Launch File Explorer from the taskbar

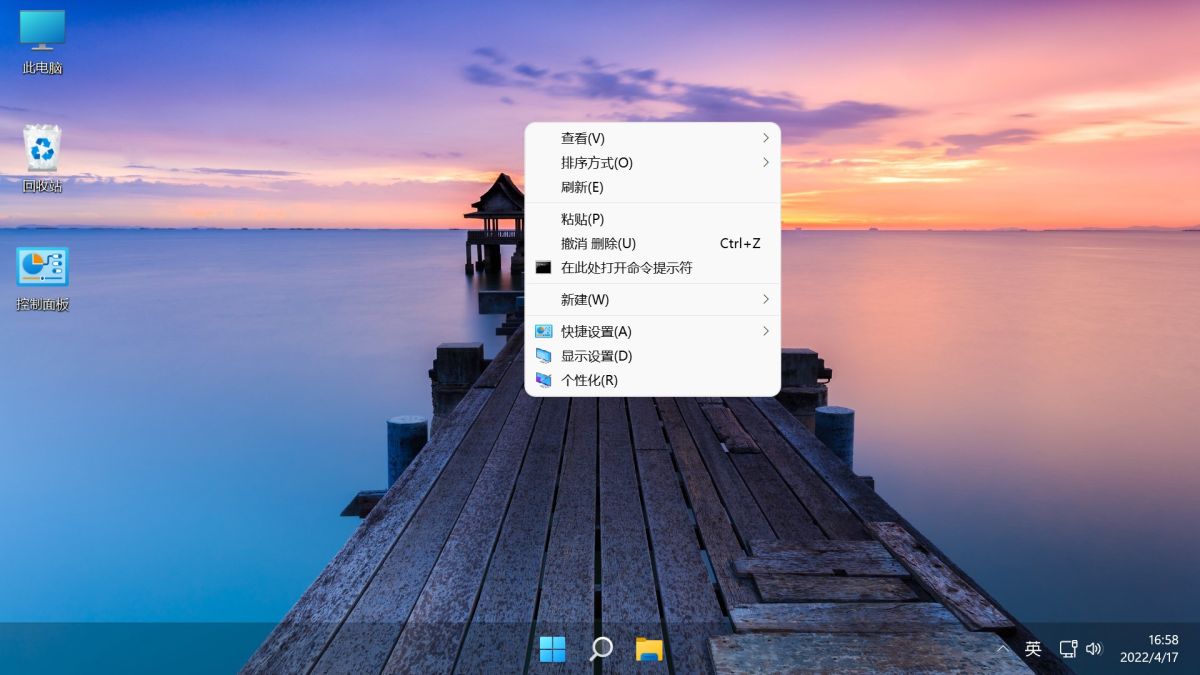pyautogui.click(x=648, y=649)
